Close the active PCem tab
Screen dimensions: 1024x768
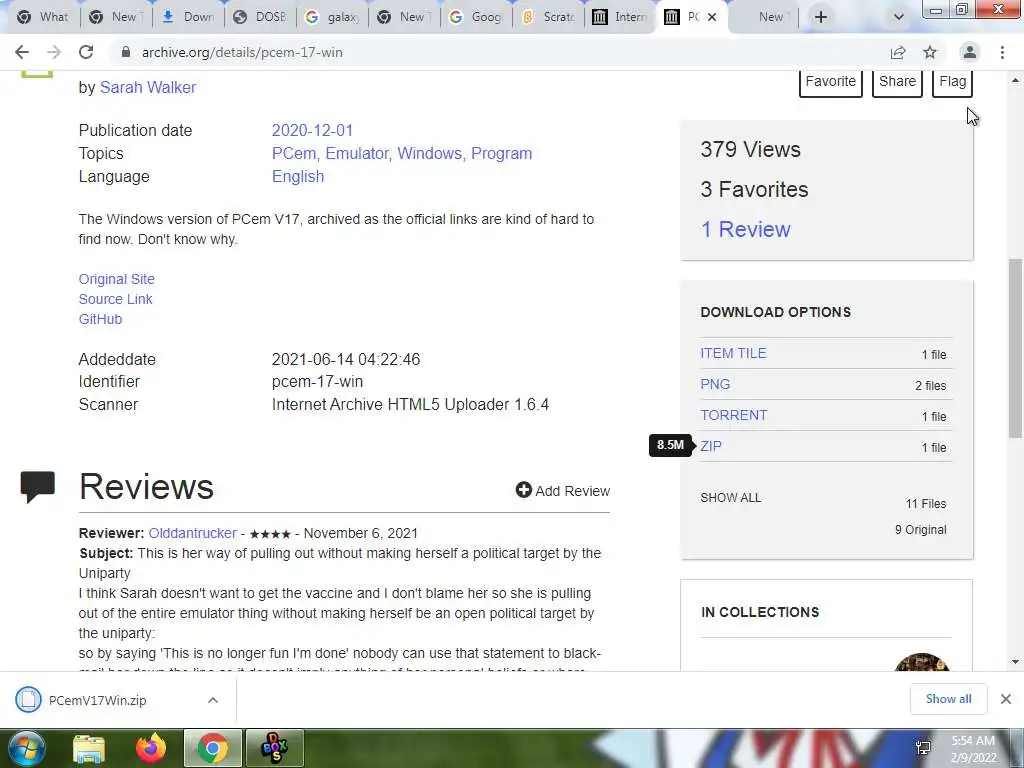(x=712, y=17)
